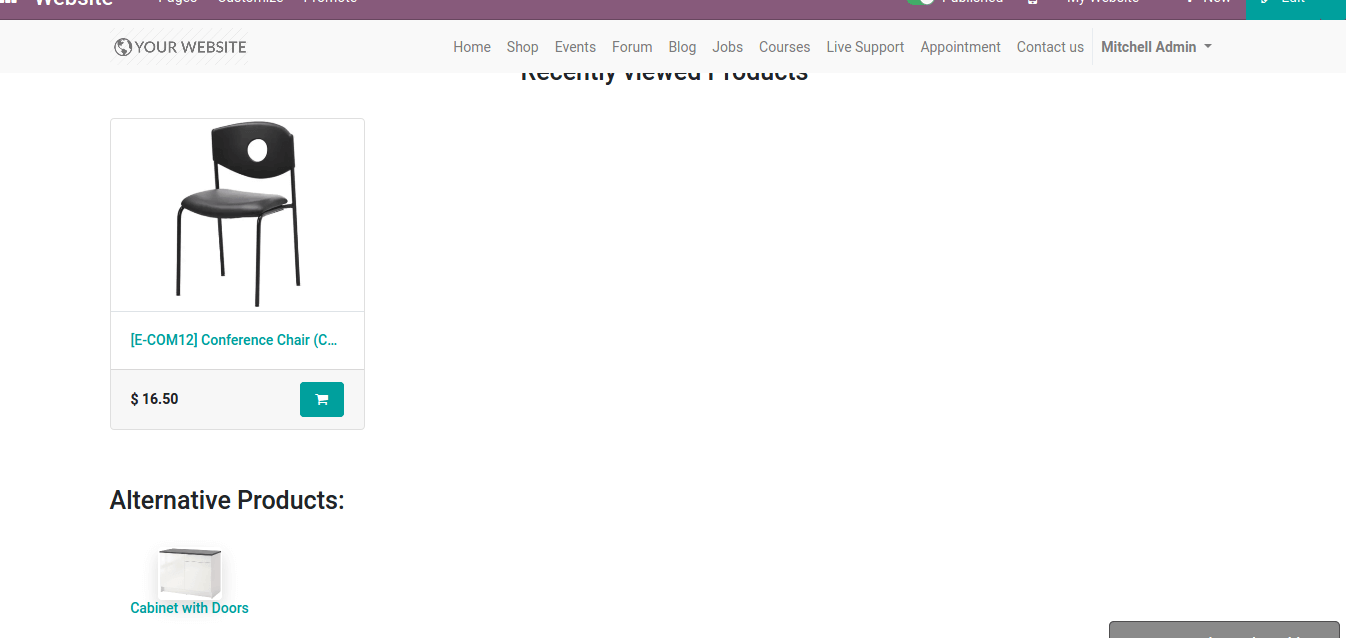Screen dimensions: 1349x638
Task: Open the Cabinet with Doors link
Action: 189,608
